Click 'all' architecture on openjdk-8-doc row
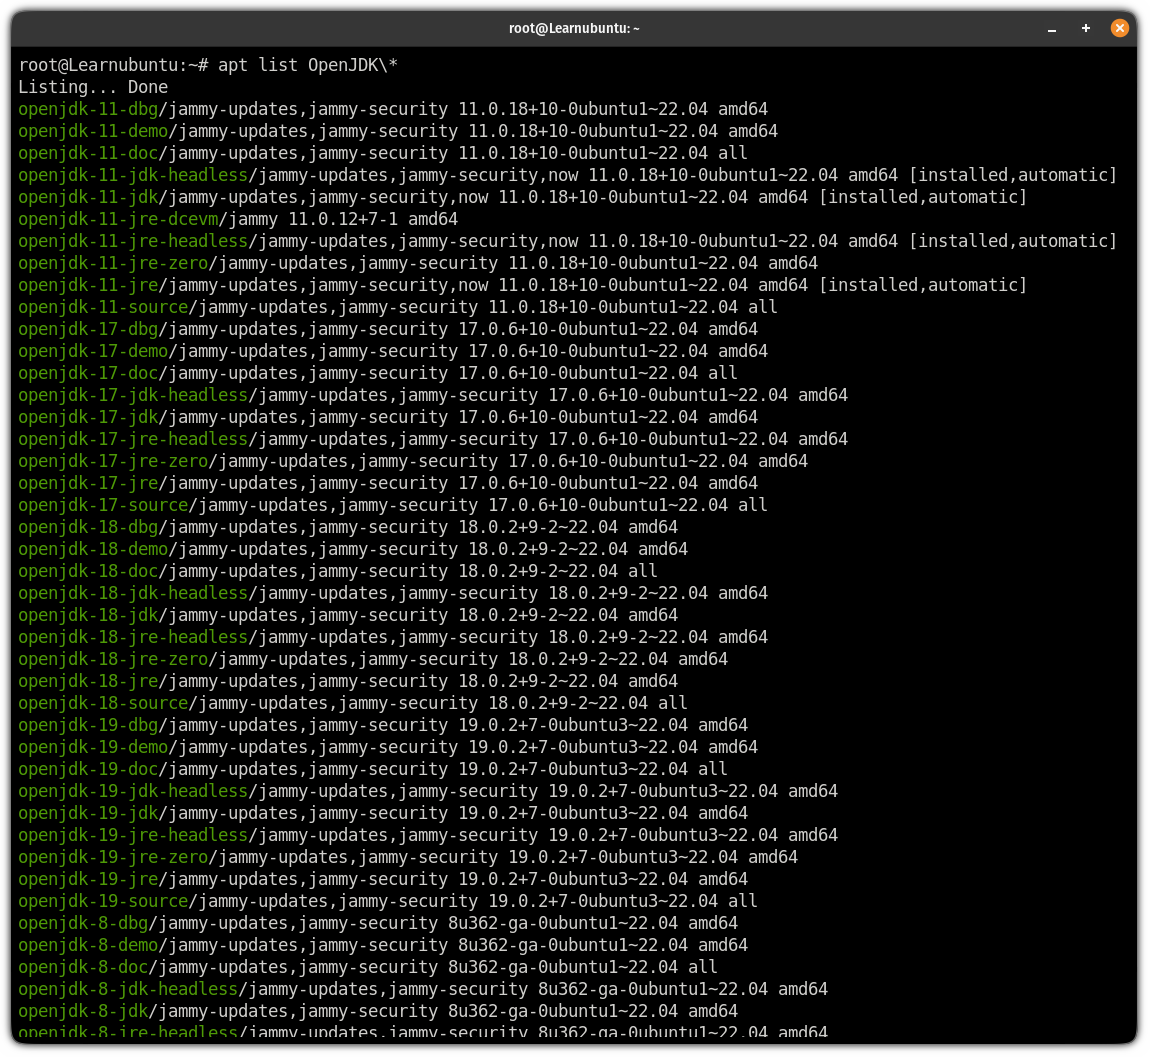The height and width of the screenshot is (1057, 1150). coord(703,968)
